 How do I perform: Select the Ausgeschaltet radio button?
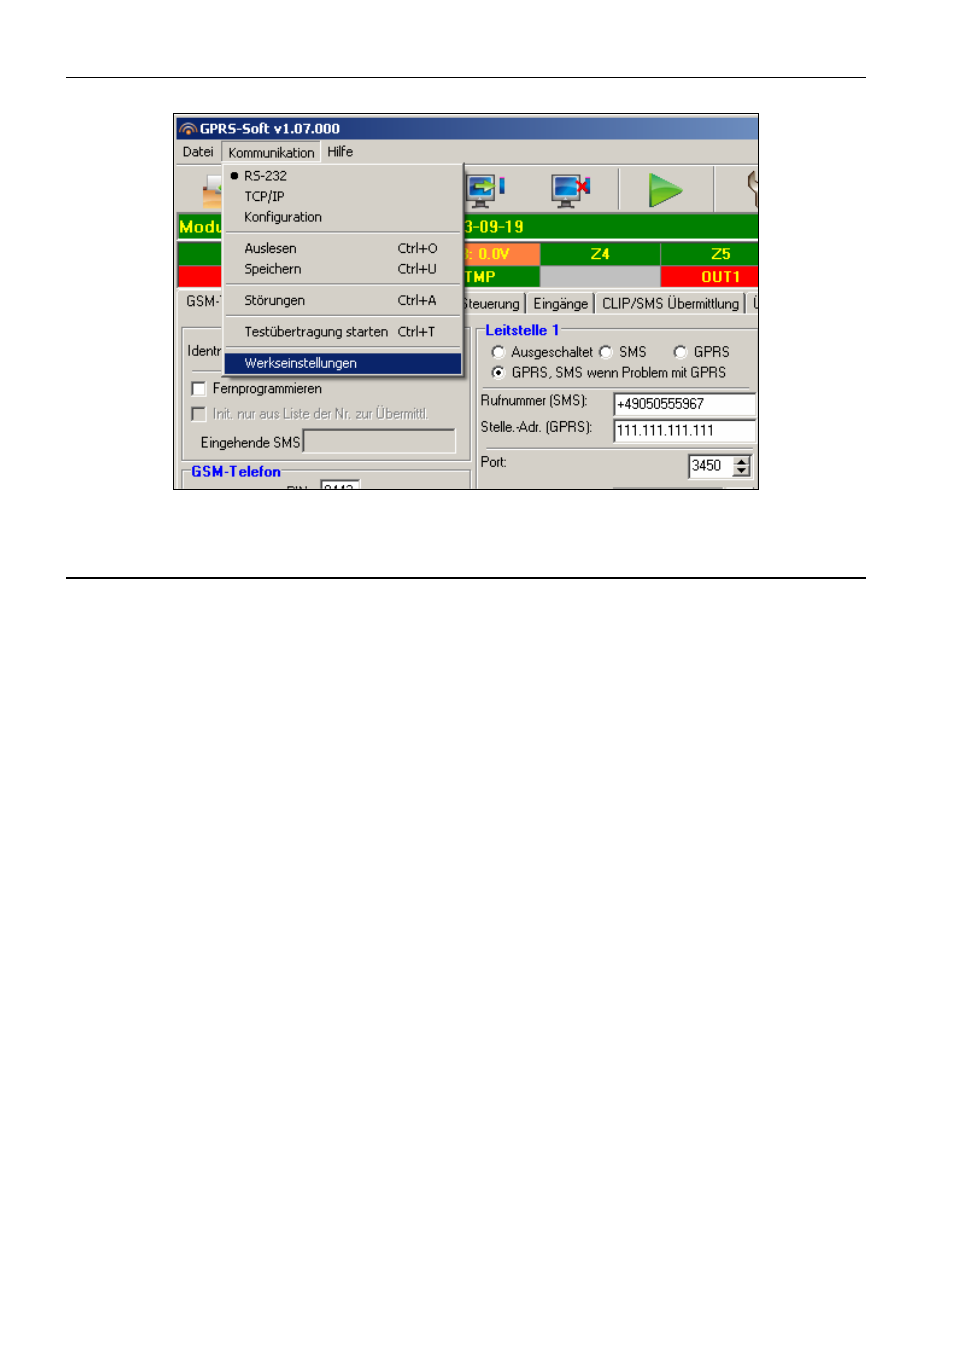(x=498, y=352)
